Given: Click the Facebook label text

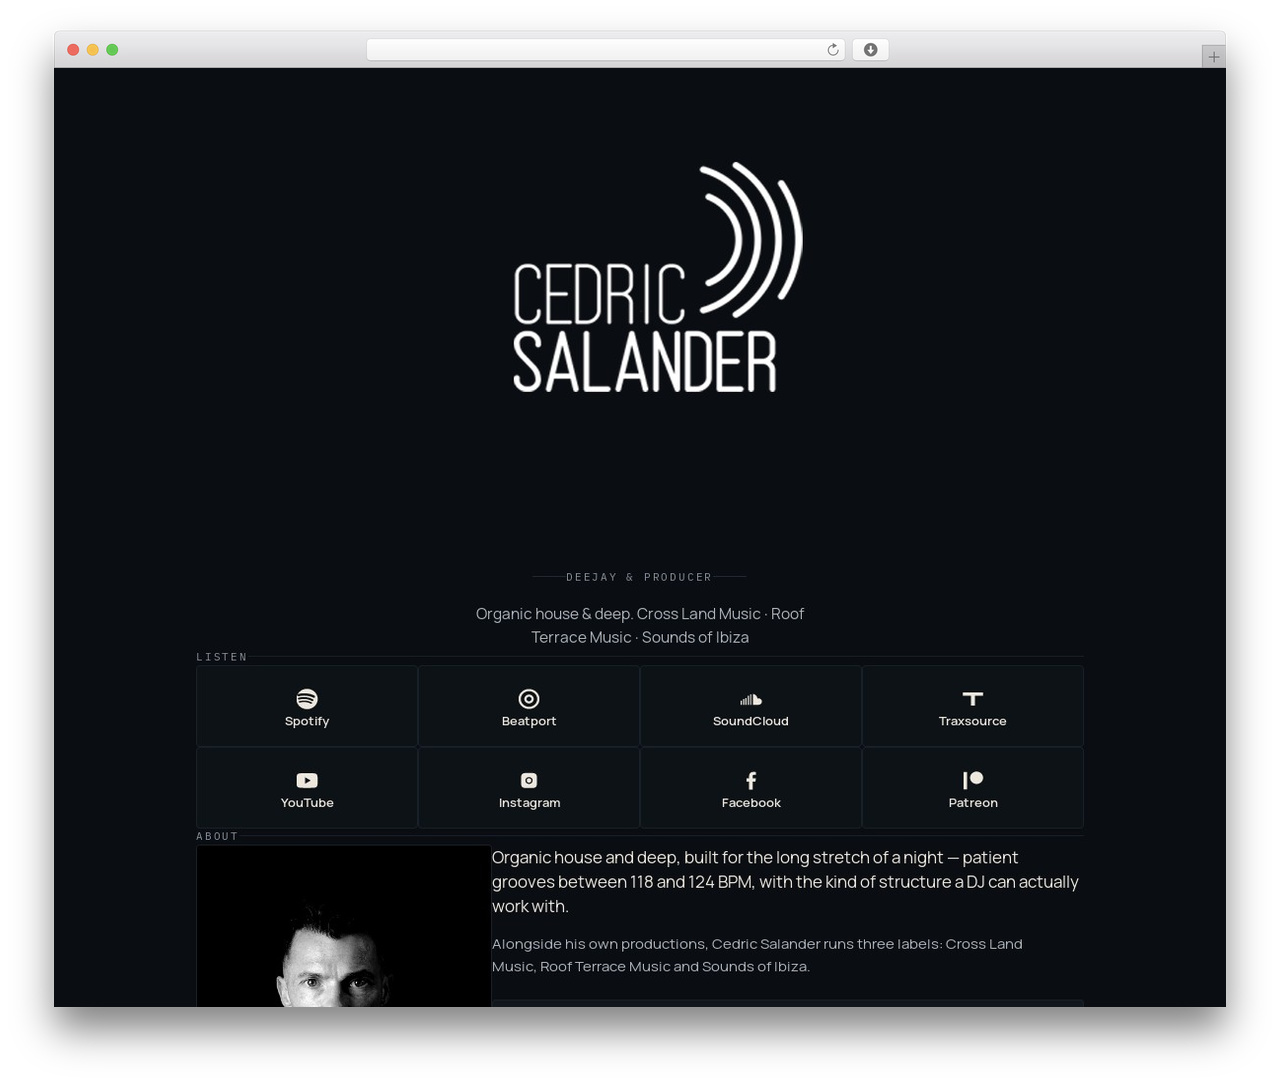Looking at the screenshot, I should [751, 803].
